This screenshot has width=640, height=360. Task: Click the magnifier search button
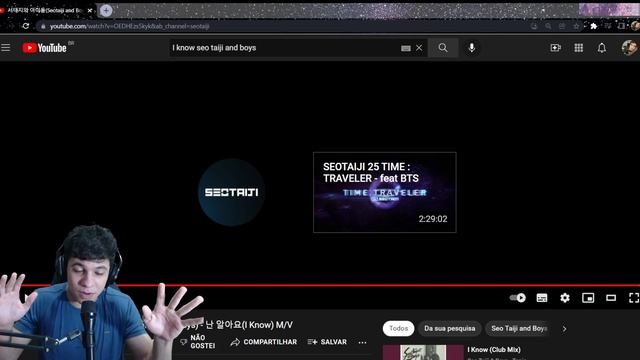[x=443, y=48]
